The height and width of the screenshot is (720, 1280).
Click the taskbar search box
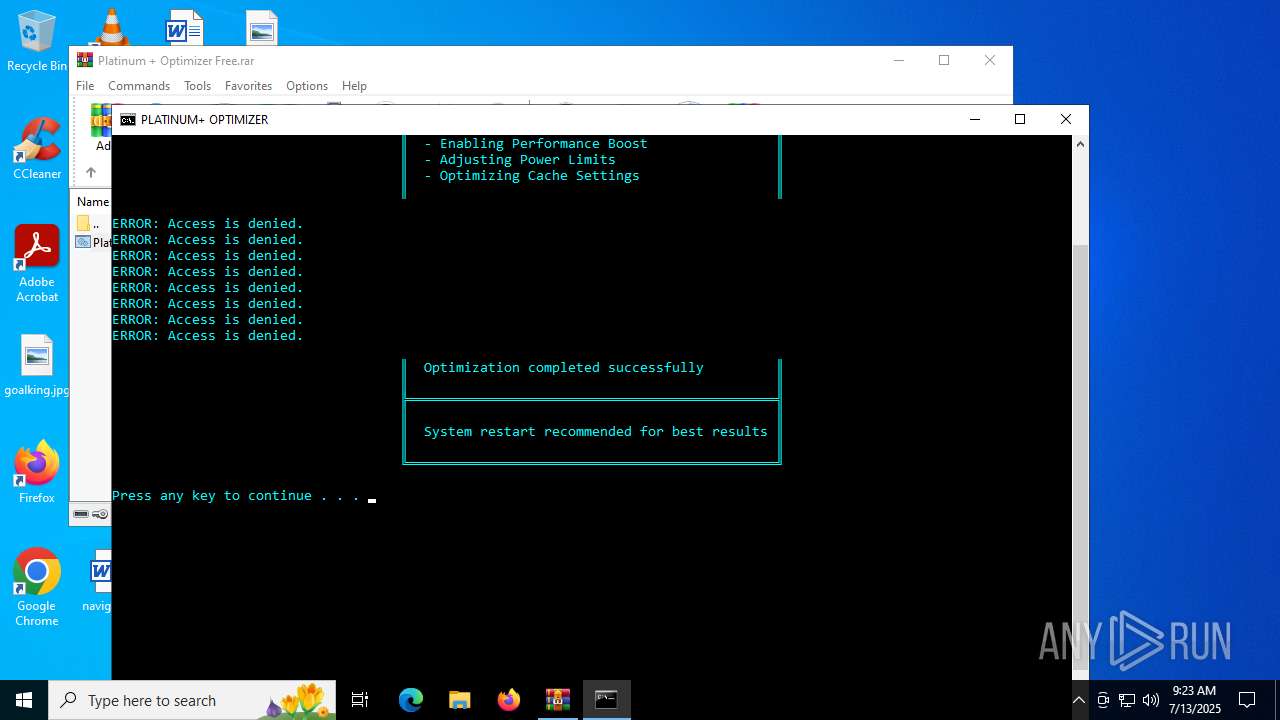click(x=192, y=700)
